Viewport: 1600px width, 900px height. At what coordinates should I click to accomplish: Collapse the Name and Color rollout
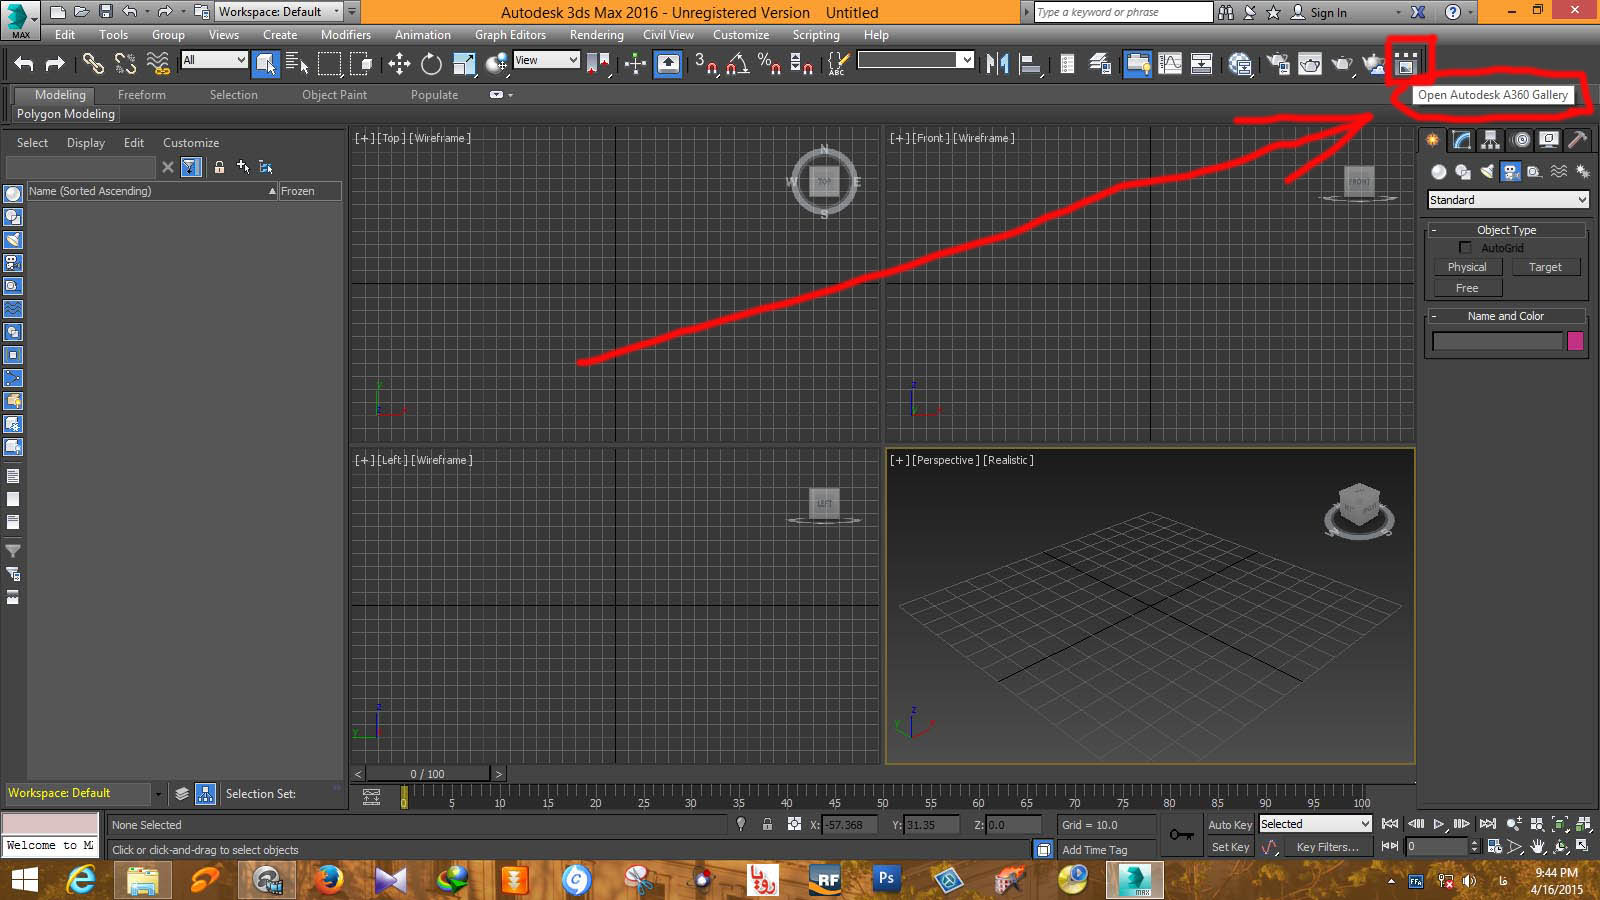[1507, 316]
